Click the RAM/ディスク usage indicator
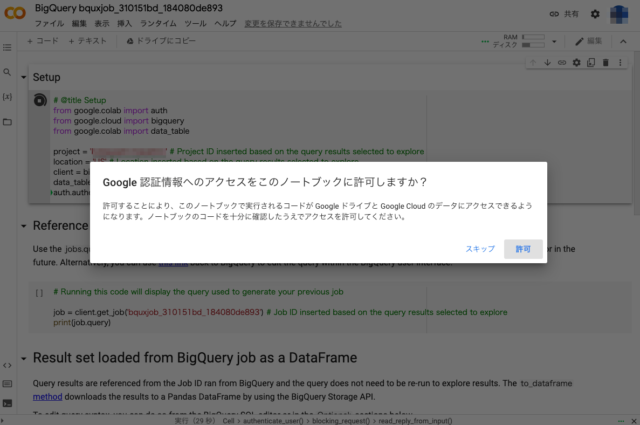The height and width of the screenshot is (425, 640). pyautogui.click(x=518, y=41)
